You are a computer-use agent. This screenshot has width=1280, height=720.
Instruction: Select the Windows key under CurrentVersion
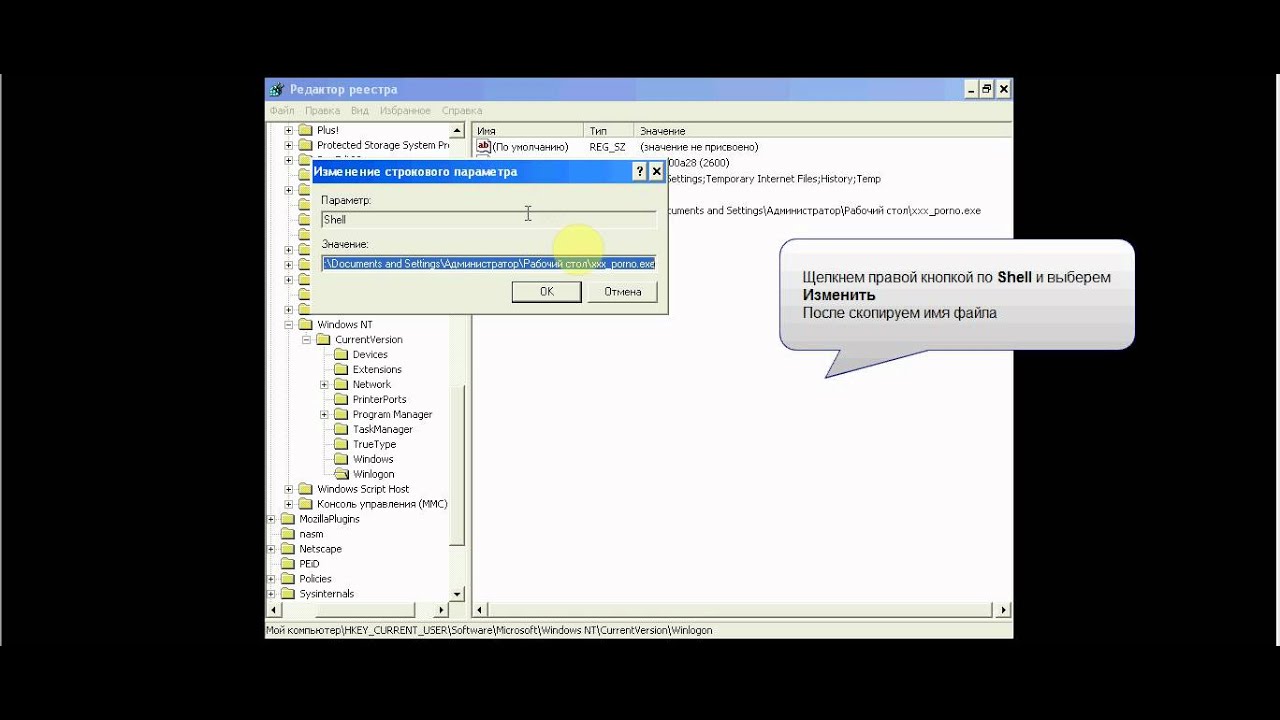[373, 459]
